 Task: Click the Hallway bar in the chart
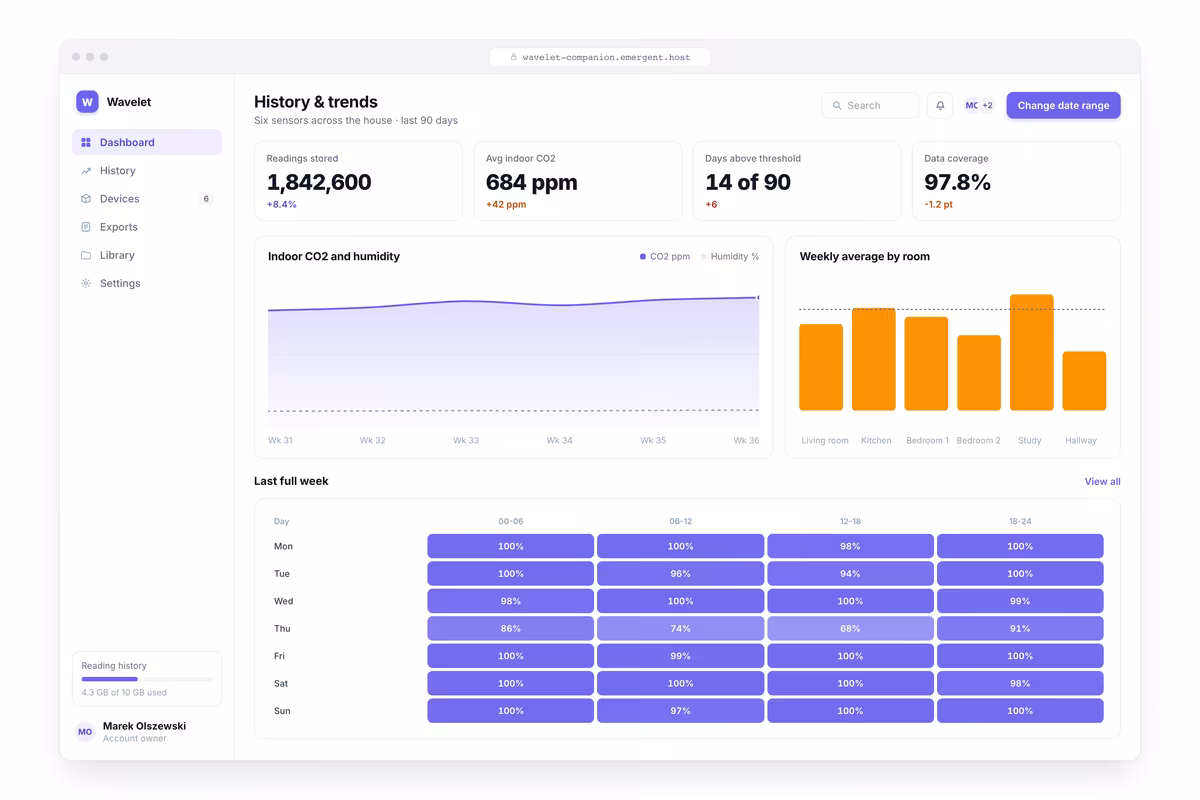click(x=1084, y=381)
